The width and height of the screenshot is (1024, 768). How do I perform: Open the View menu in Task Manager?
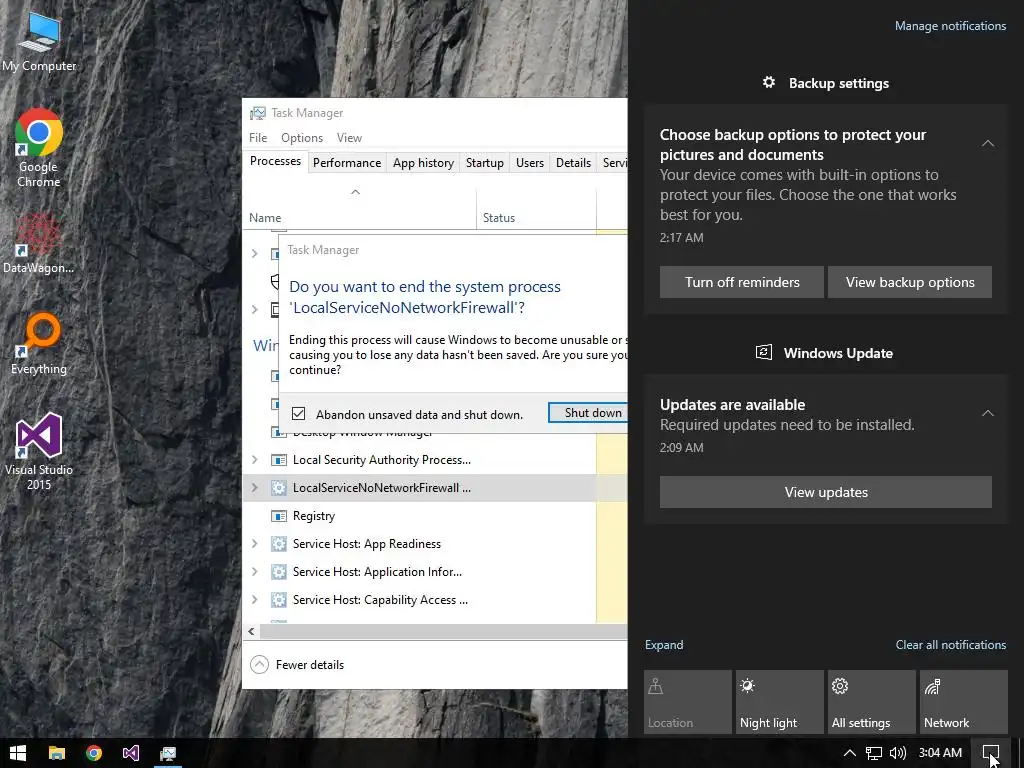tap(349, 138)
